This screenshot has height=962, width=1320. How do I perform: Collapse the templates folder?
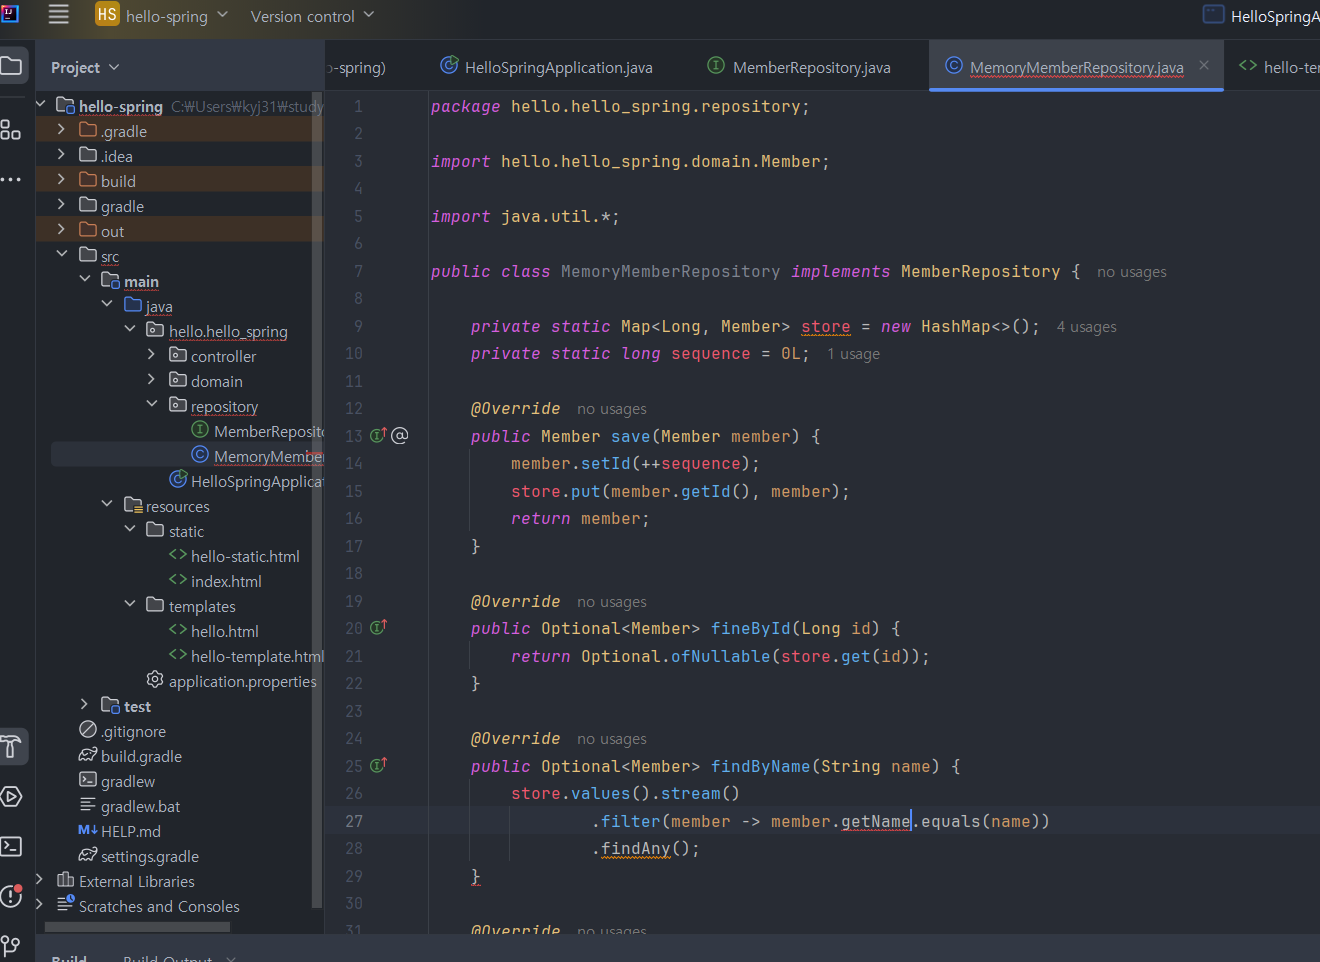pyautogui.click(x=129, y=604)
